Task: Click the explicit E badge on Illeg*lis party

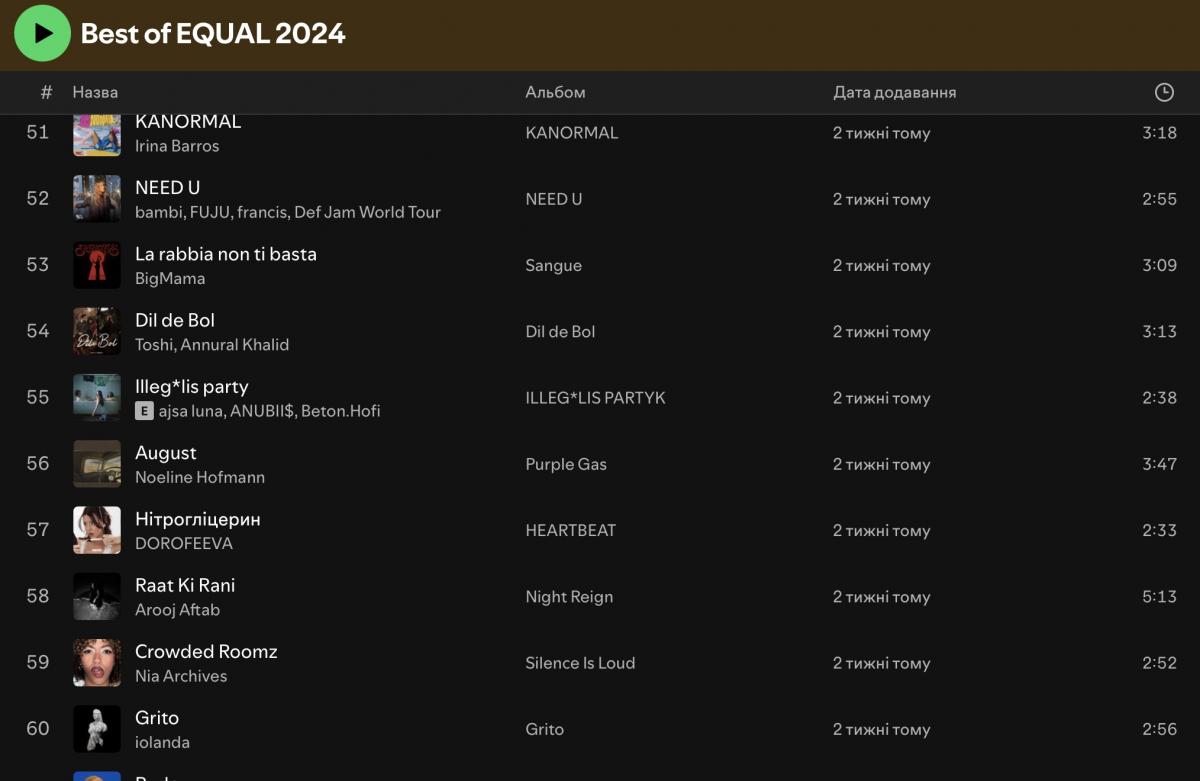Action: pos(144,411)
